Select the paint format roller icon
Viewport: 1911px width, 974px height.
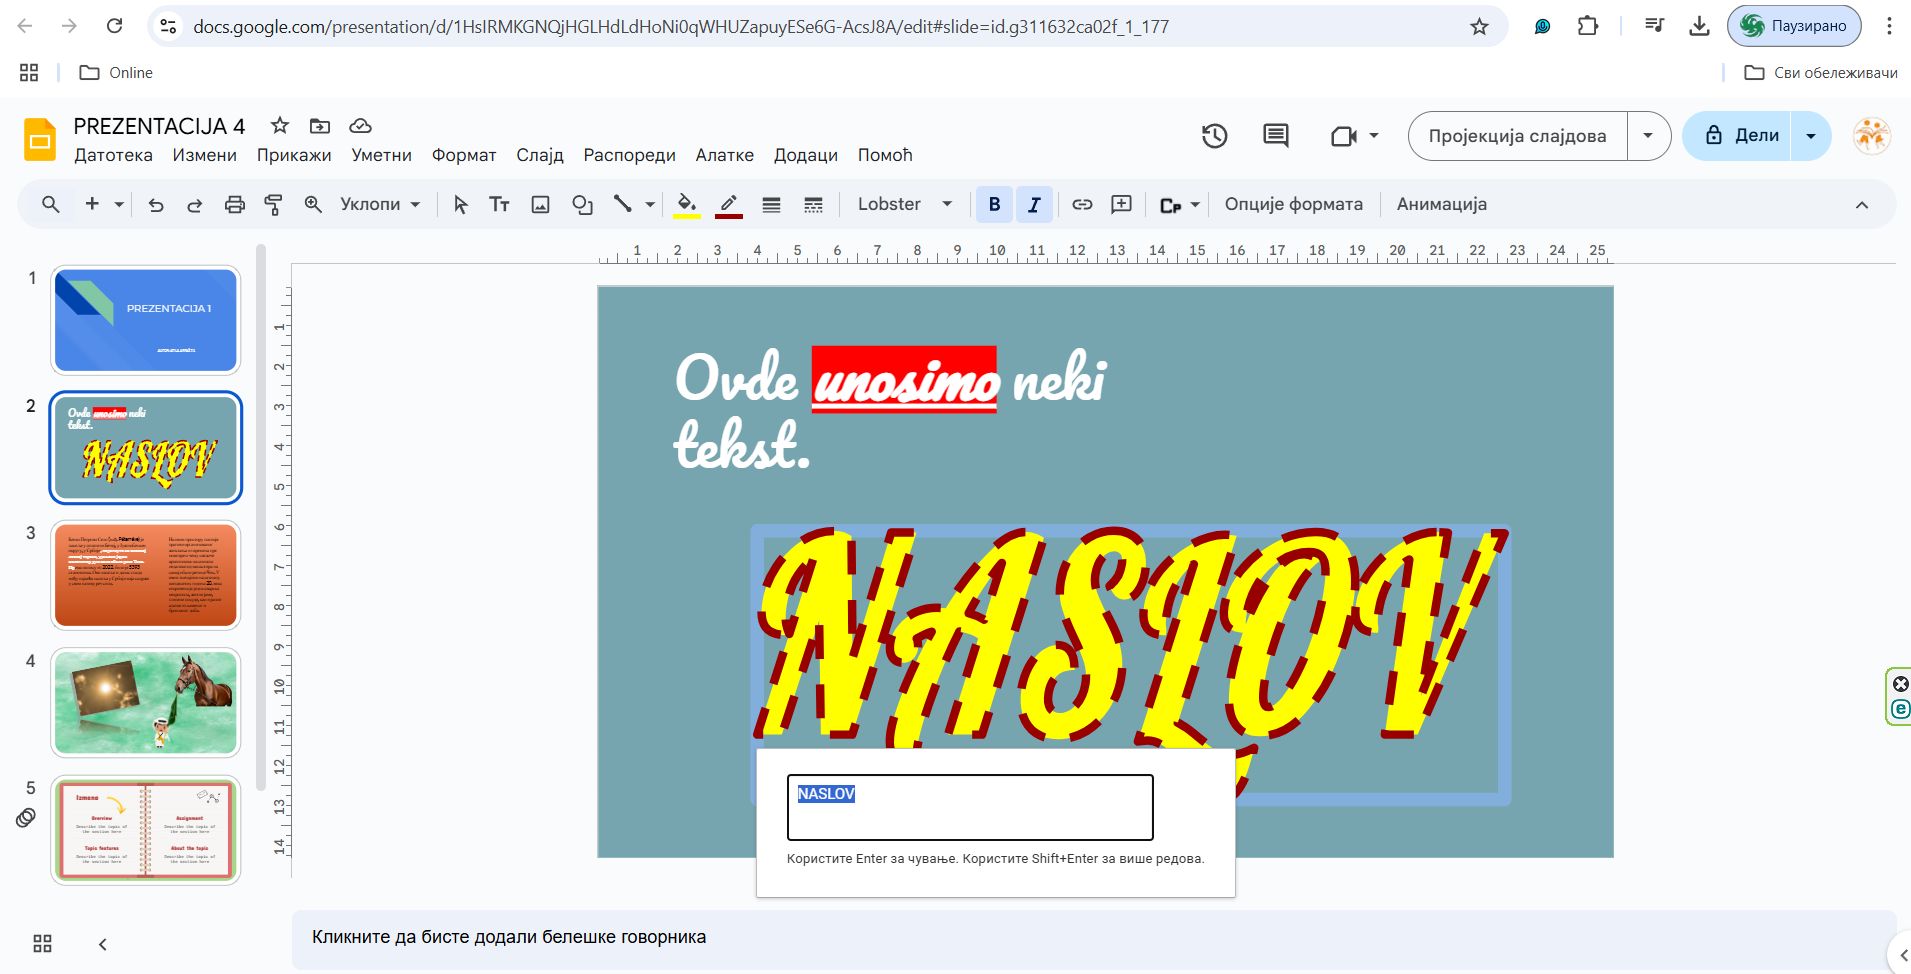click(x=273, y=205)
